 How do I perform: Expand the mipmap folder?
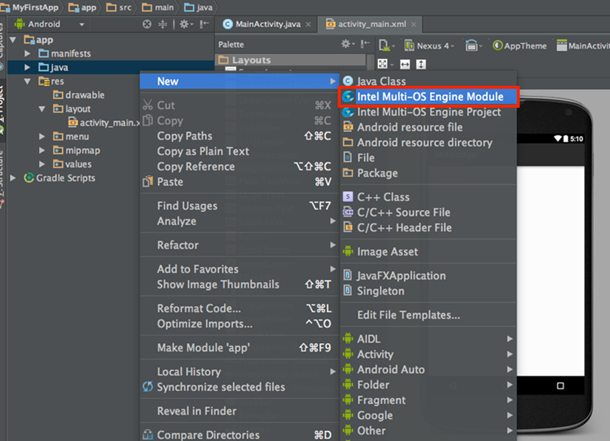(x=42, y=150)
